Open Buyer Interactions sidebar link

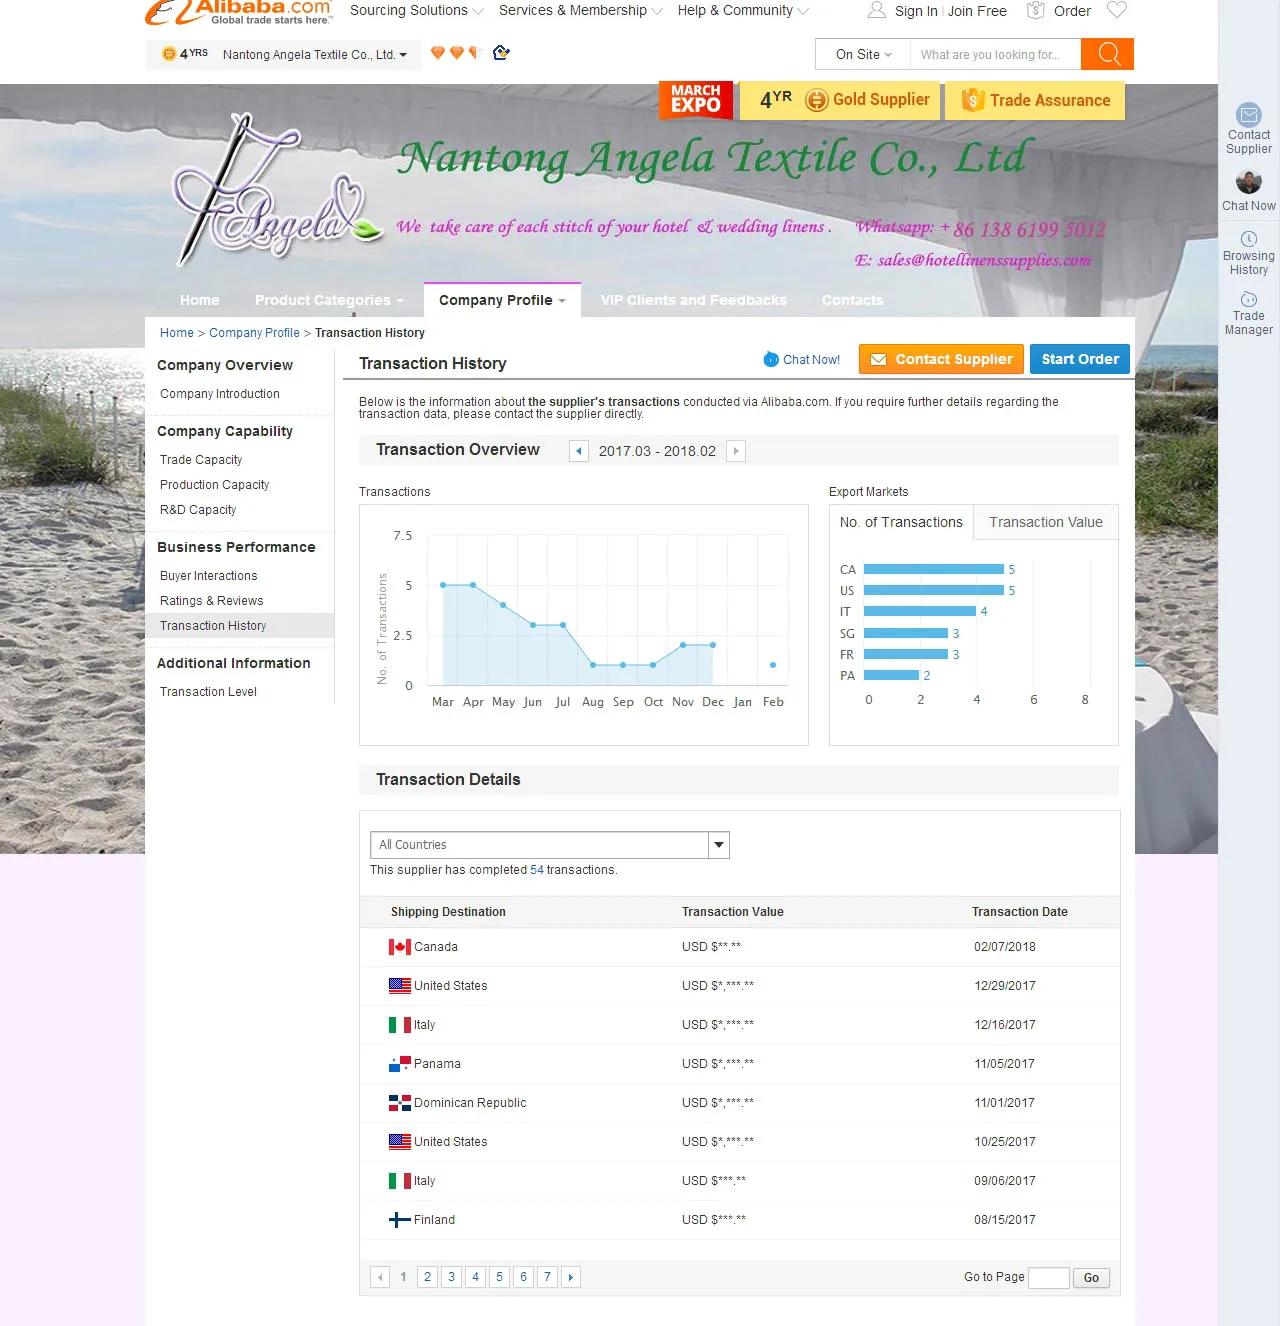pyautogui.click(x=209, y=576)
